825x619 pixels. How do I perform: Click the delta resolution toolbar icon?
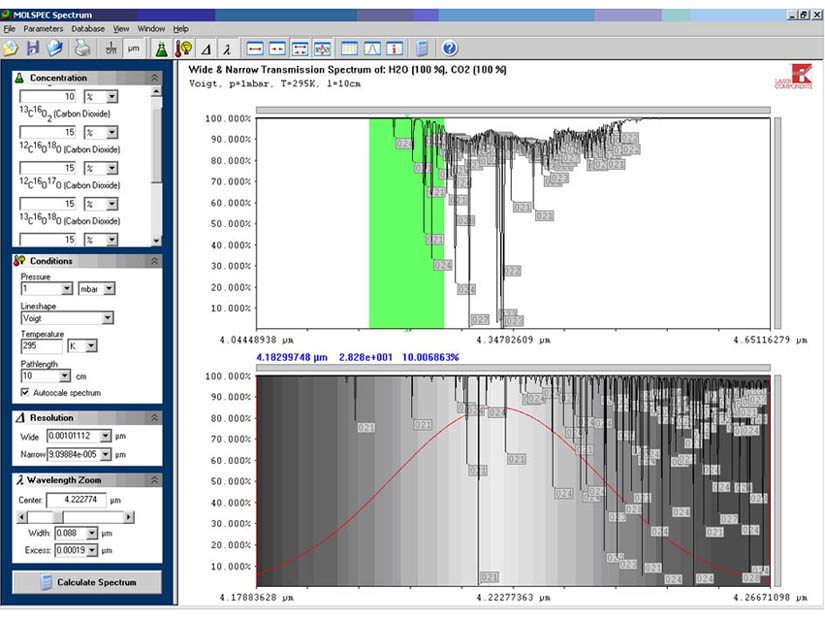[x=206, y=48]
